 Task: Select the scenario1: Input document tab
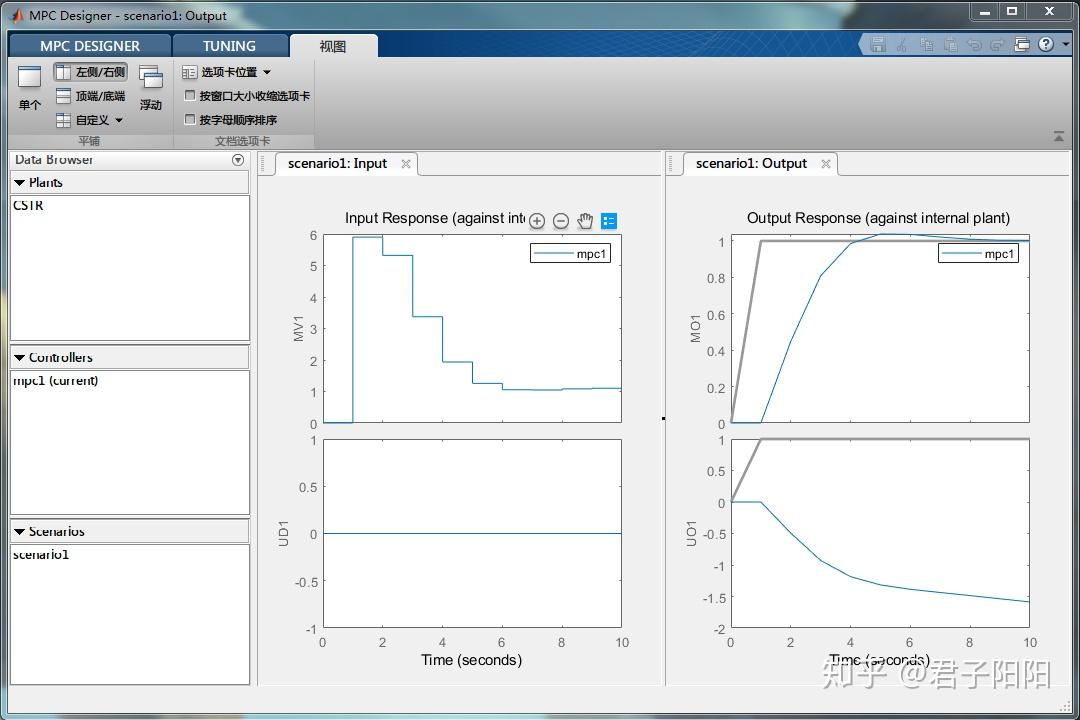338,163
